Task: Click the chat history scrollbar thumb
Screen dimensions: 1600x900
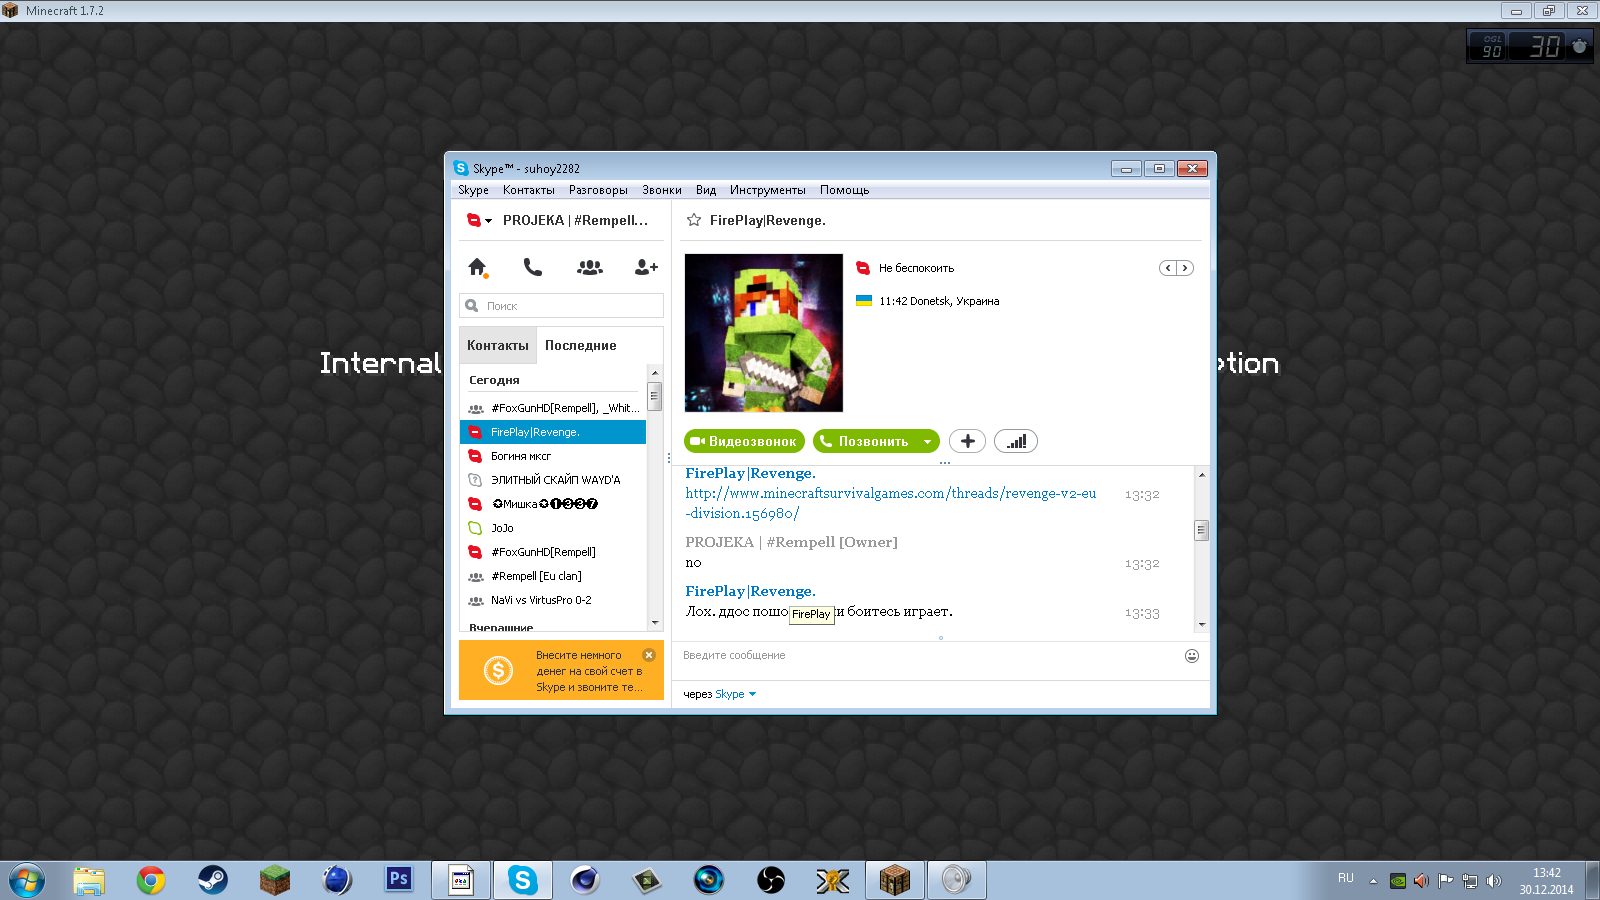Action: [x=1202, y=530]
